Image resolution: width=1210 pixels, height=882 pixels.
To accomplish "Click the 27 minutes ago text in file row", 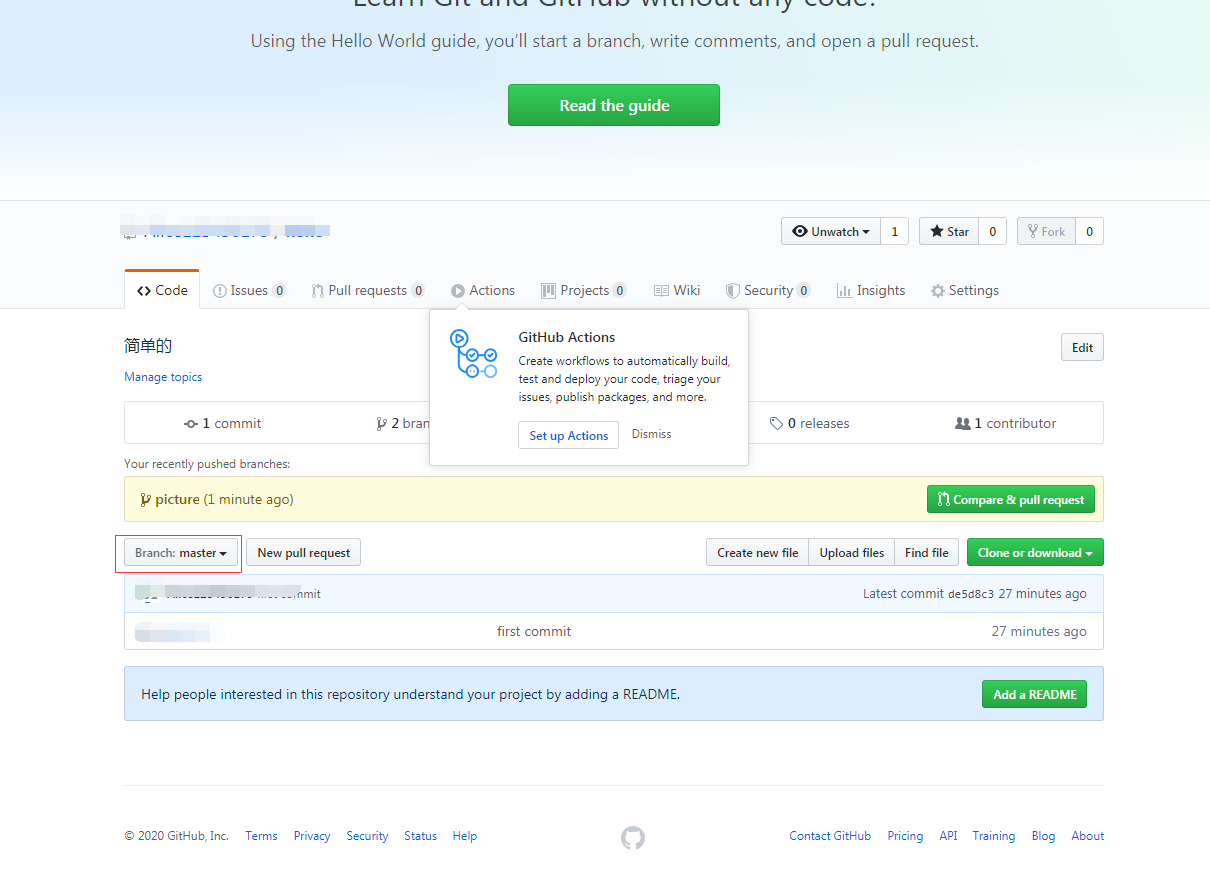I will tap(1039, 631).
